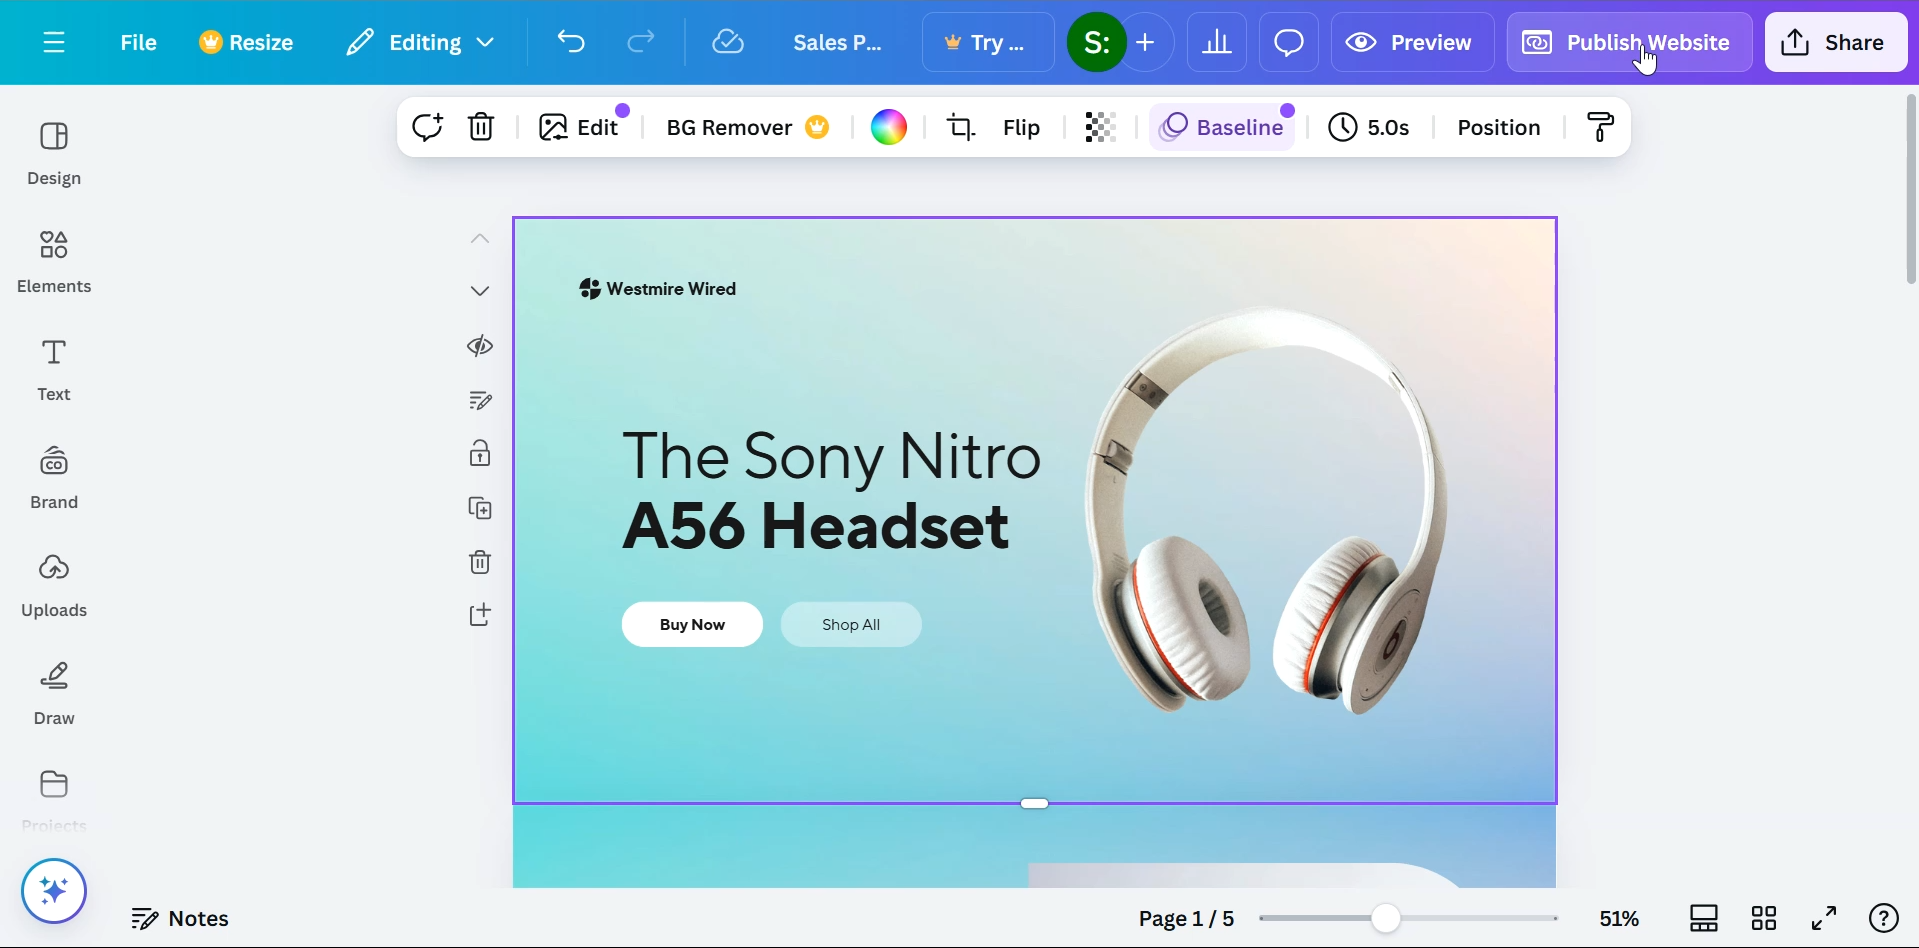Click the page bottom resize handle
This screenshot has width=1919, height=948.
[x=1035, y=803]
